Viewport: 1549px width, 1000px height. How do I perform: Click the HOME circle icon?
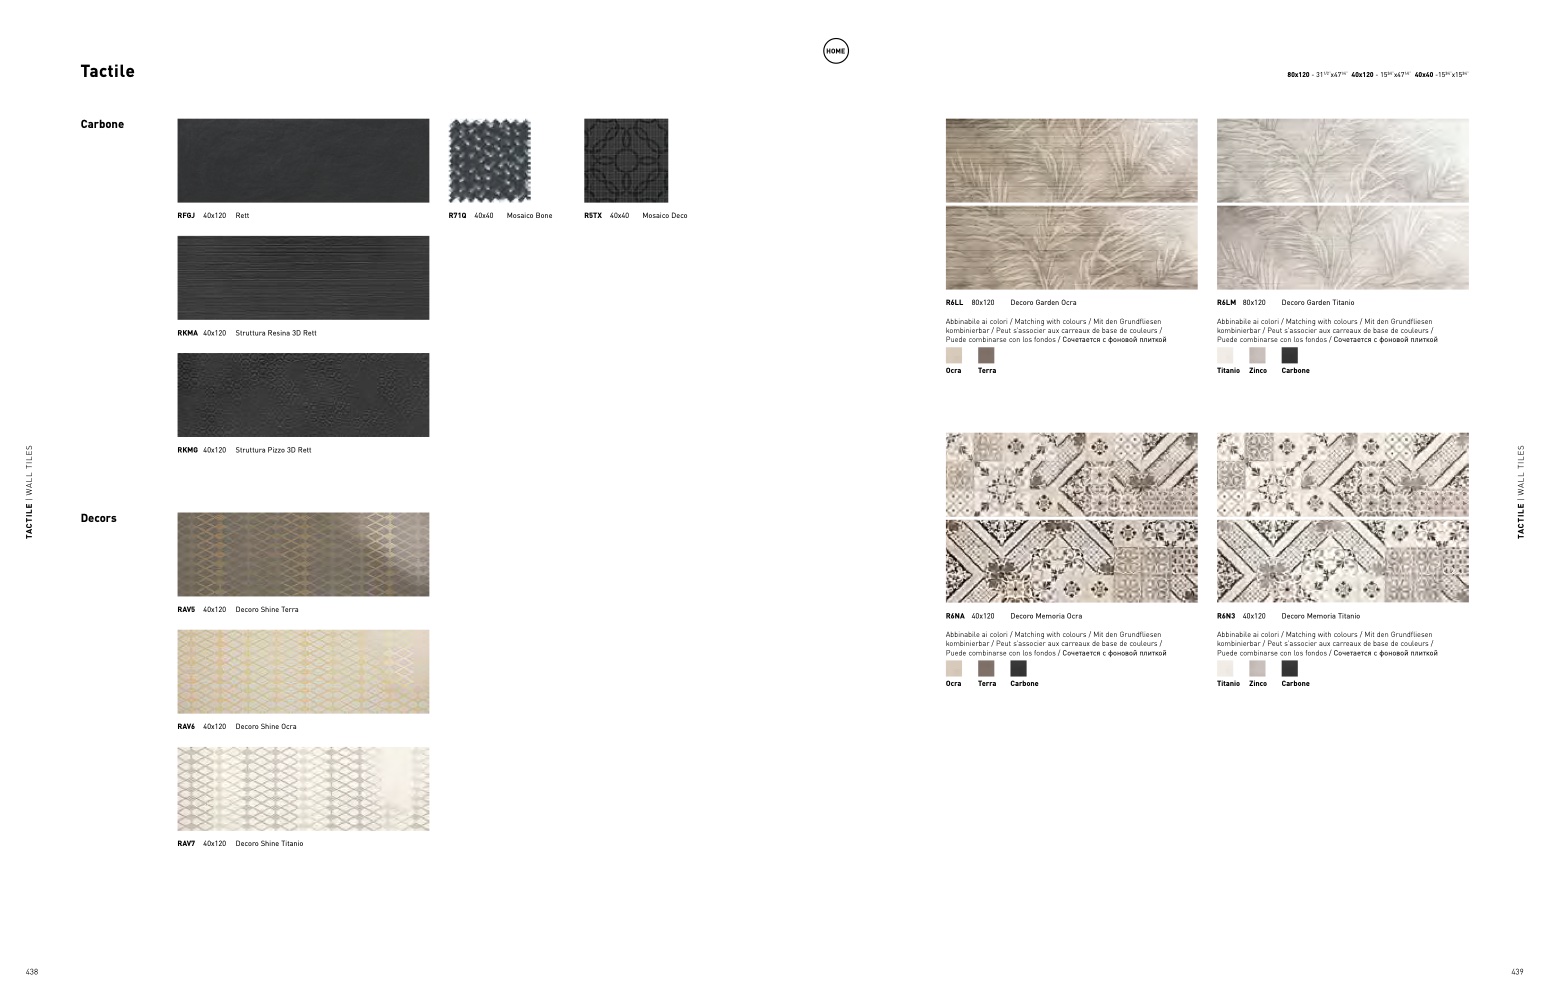point(835,51)
